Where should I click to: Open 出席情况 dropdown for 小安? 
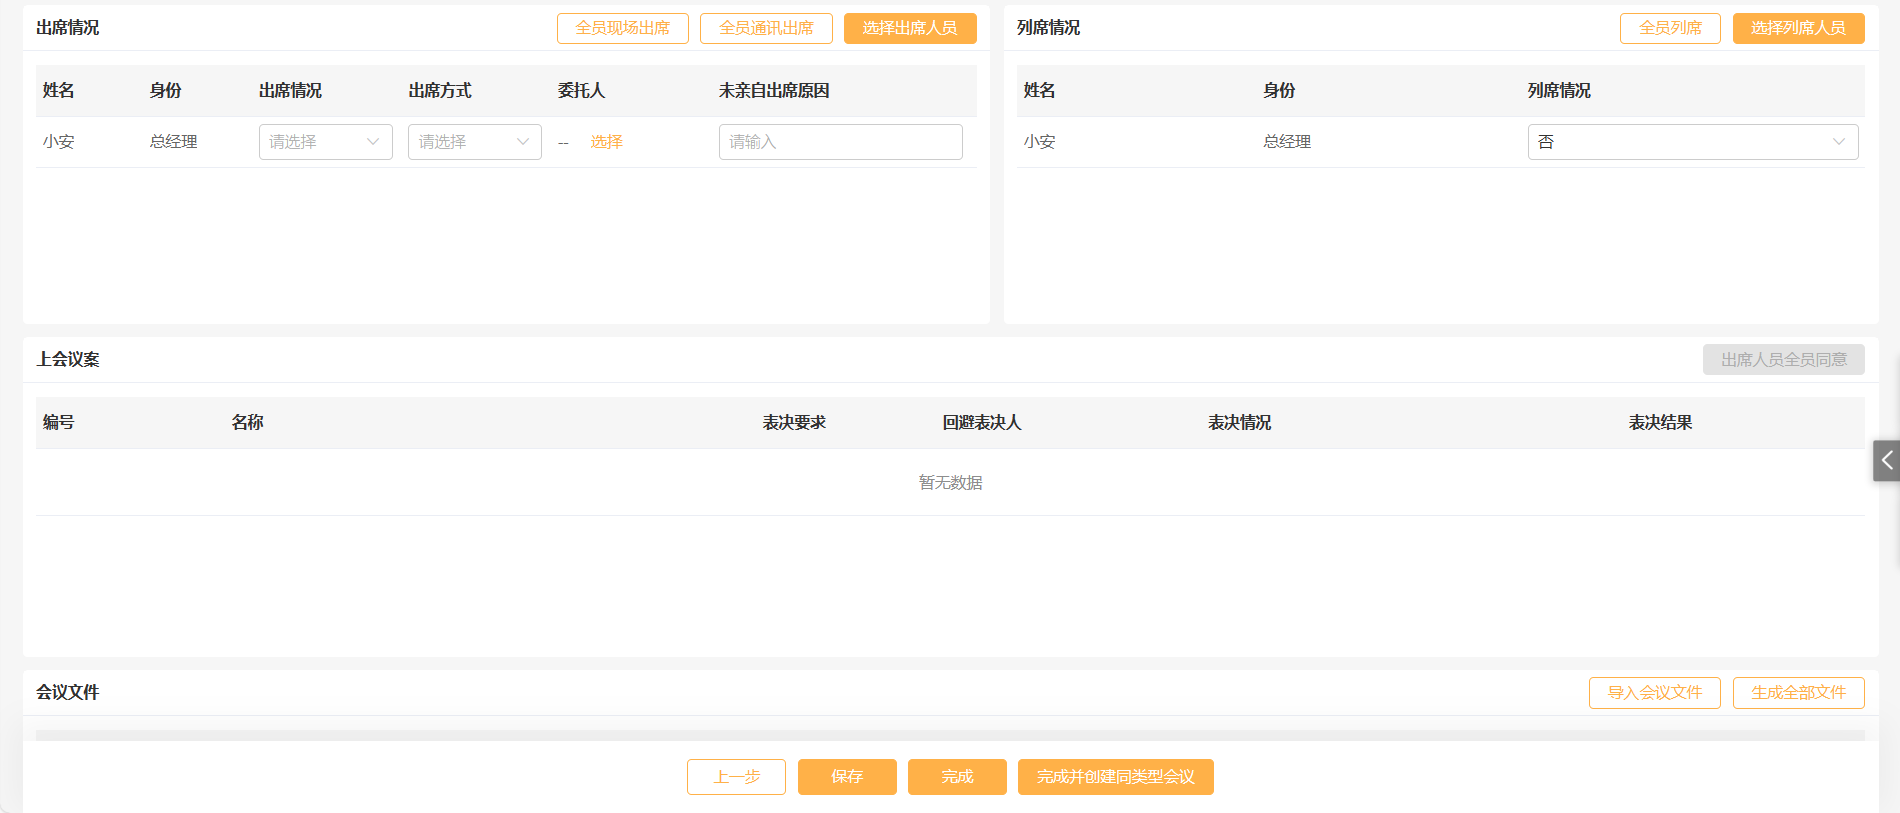click(x=326, y=142)
